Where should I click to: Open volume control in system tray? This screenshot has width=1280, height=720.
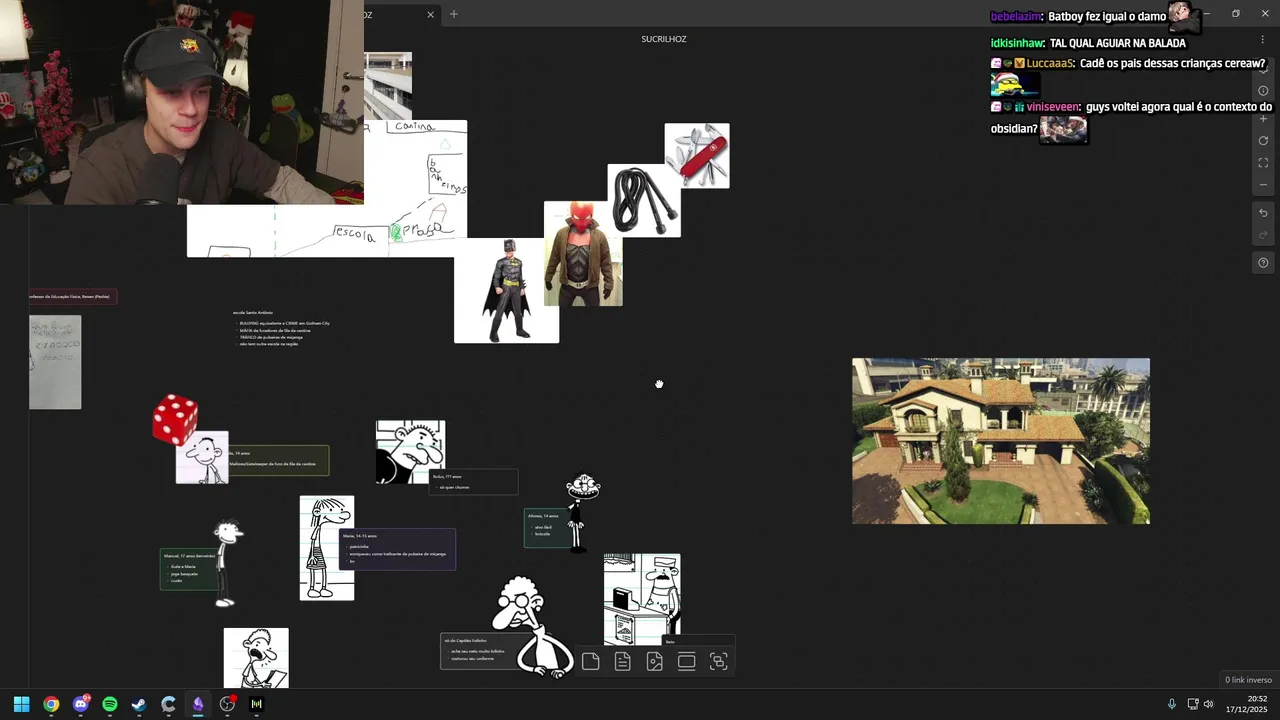[x=1209, y=704]
